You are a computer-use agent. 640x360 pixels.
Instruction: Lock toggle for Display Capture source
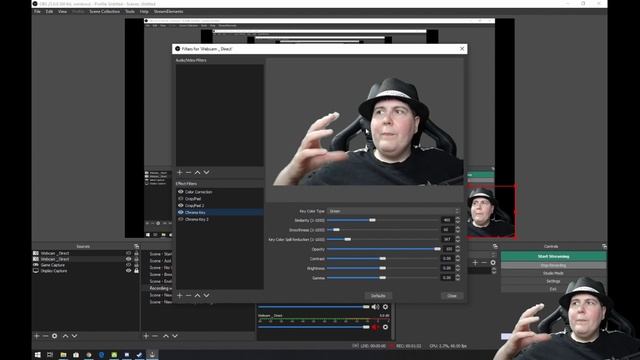(x=136, y=271)
